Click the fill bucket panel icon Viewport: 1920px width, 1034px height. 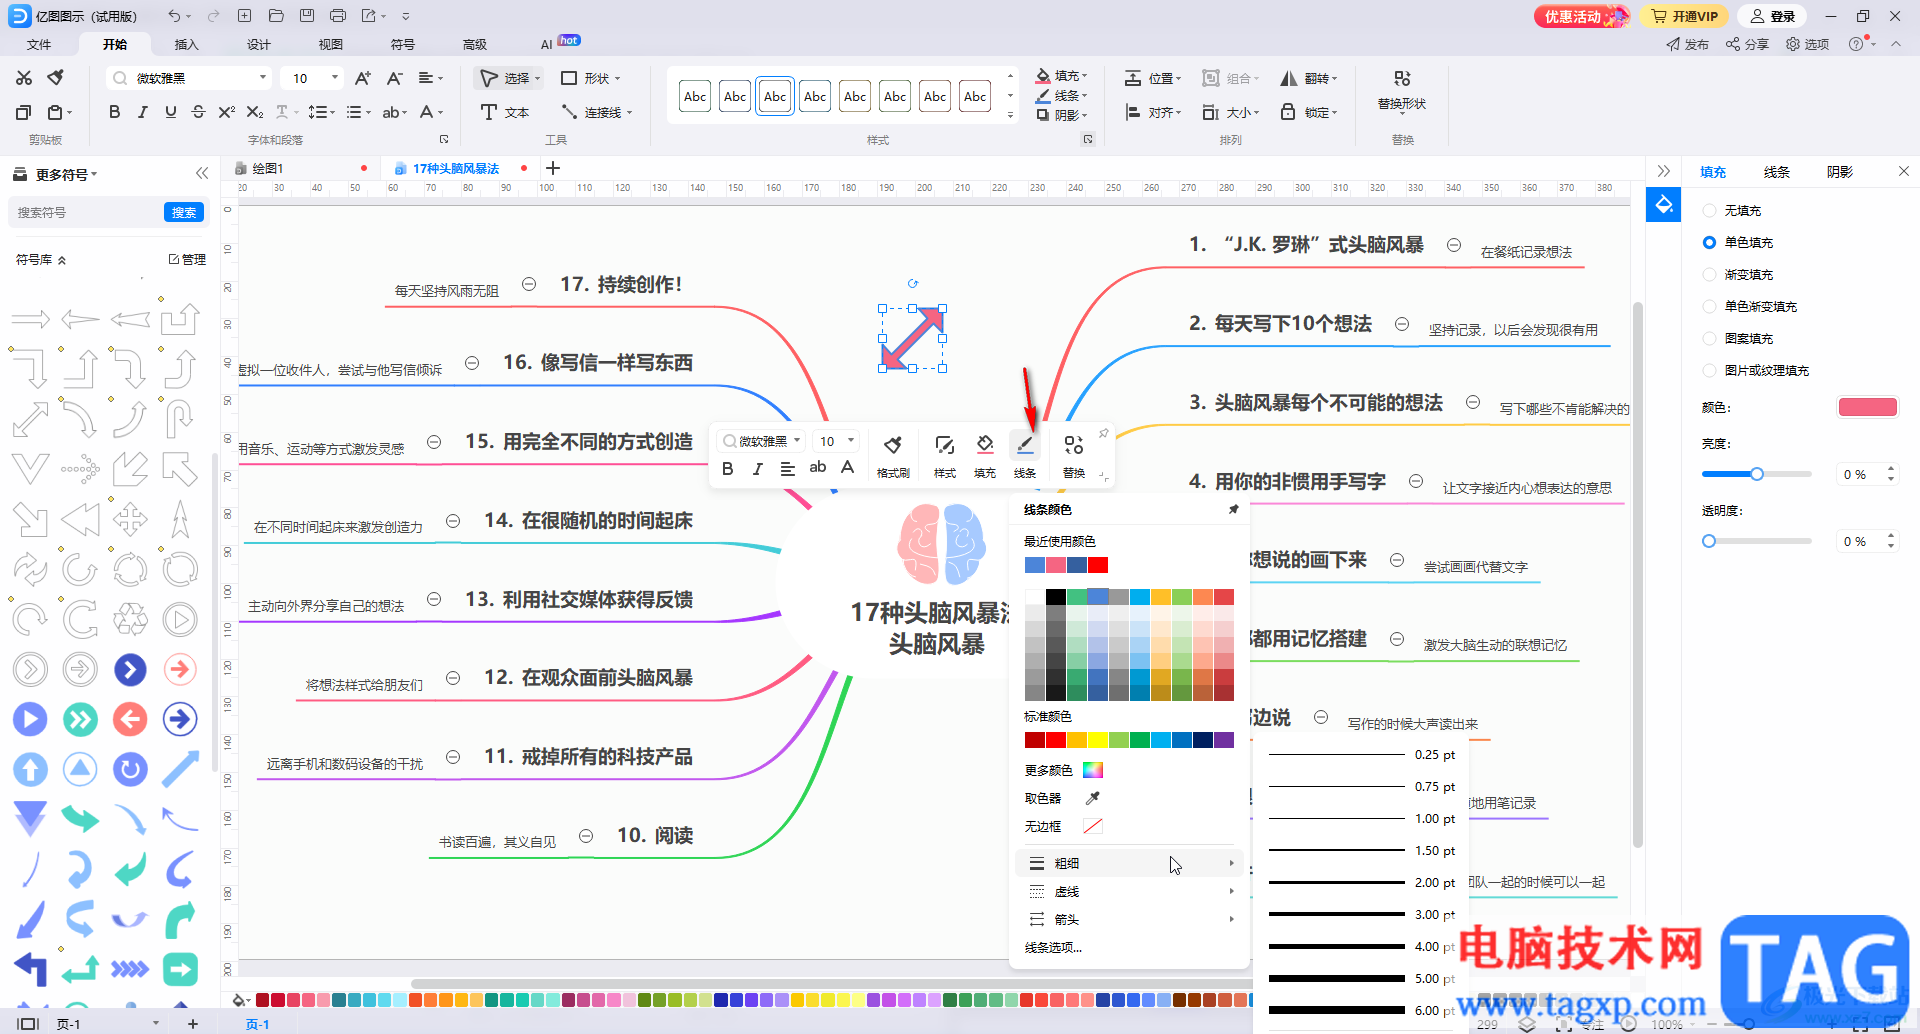pos(1664,205)
